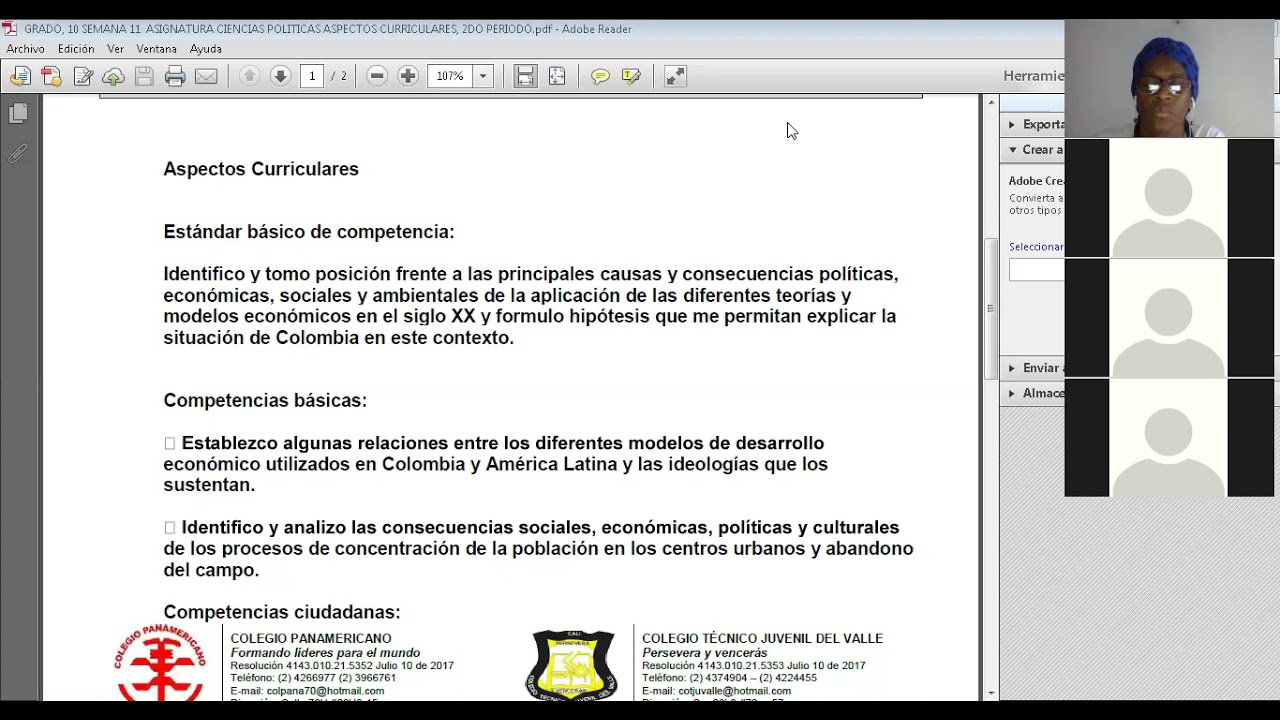Image resolution: width=1280 pixels, height=720 pixels.
Task: Go to next page with down arrow
Action: pyautogui.click(x=280, y=76)
